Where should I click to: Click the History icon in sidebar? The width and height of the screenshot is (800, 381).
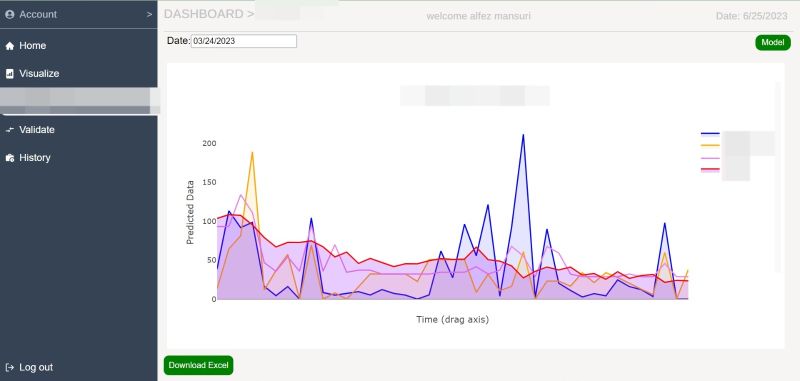[9, 158]
